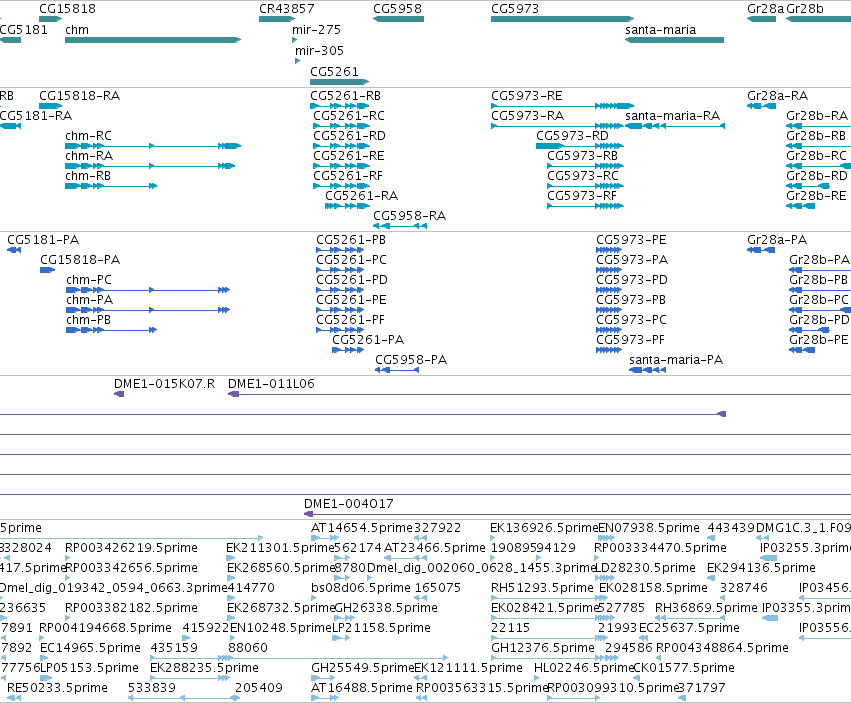Click the santa-maria gene label
Image resolution: width=851 pixels, height=703 pixels.
pyautogui.click(x=661, y=30)
